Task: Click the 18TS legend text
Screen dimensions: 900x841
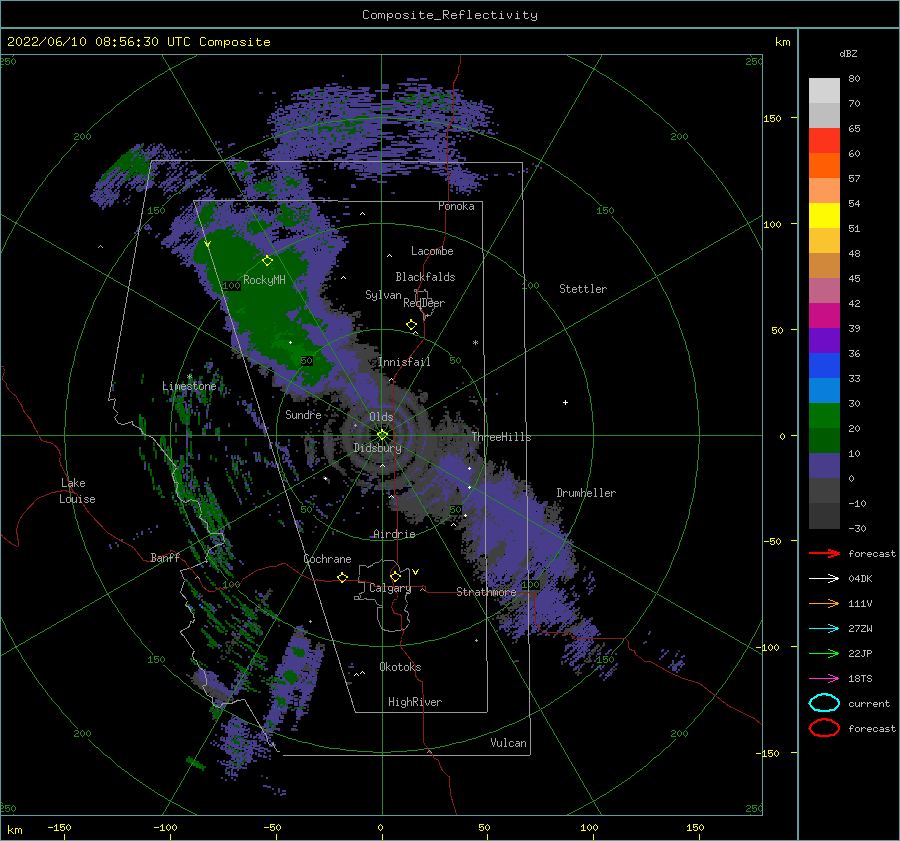Action: pyautogui.click(x=860, y=678)
